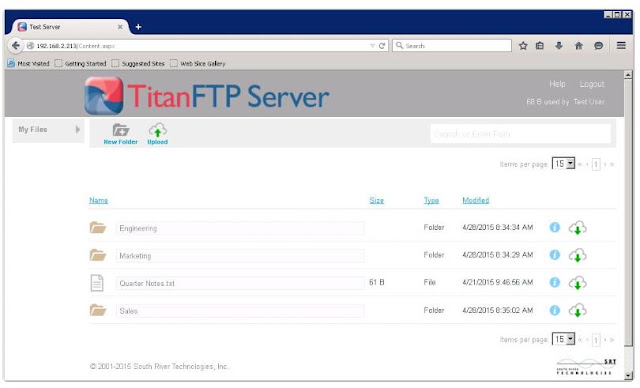Download the Marketing folder

point(578,255)
